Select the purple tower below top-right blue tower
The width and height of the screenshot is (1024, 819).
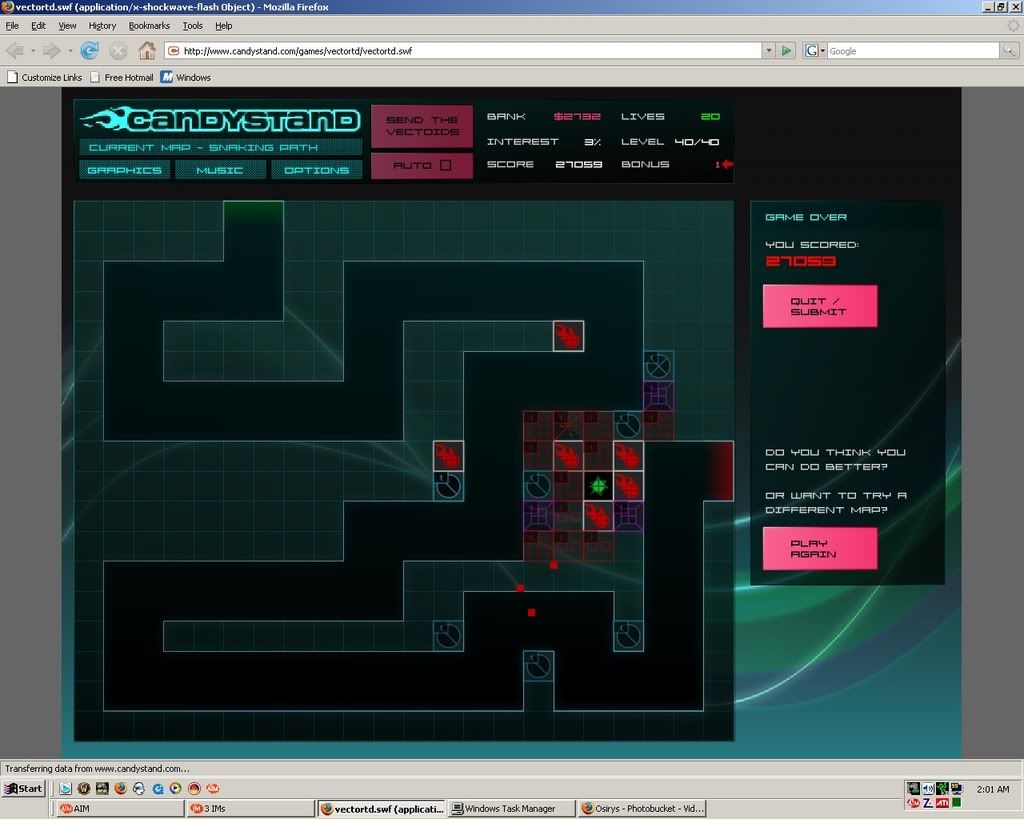point(658,396)
